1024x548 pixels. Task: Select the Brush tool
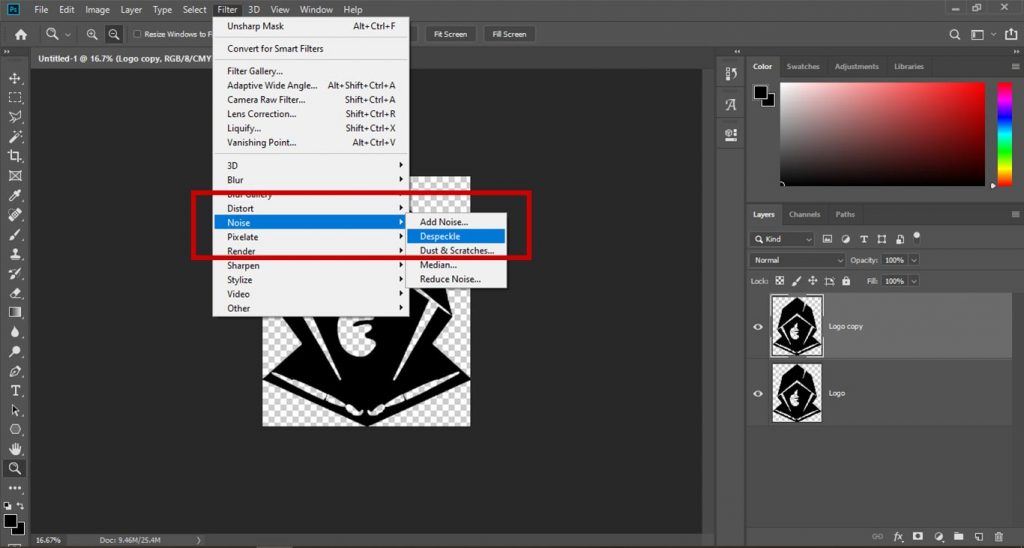pyautogui.click(x=15, y=234)
